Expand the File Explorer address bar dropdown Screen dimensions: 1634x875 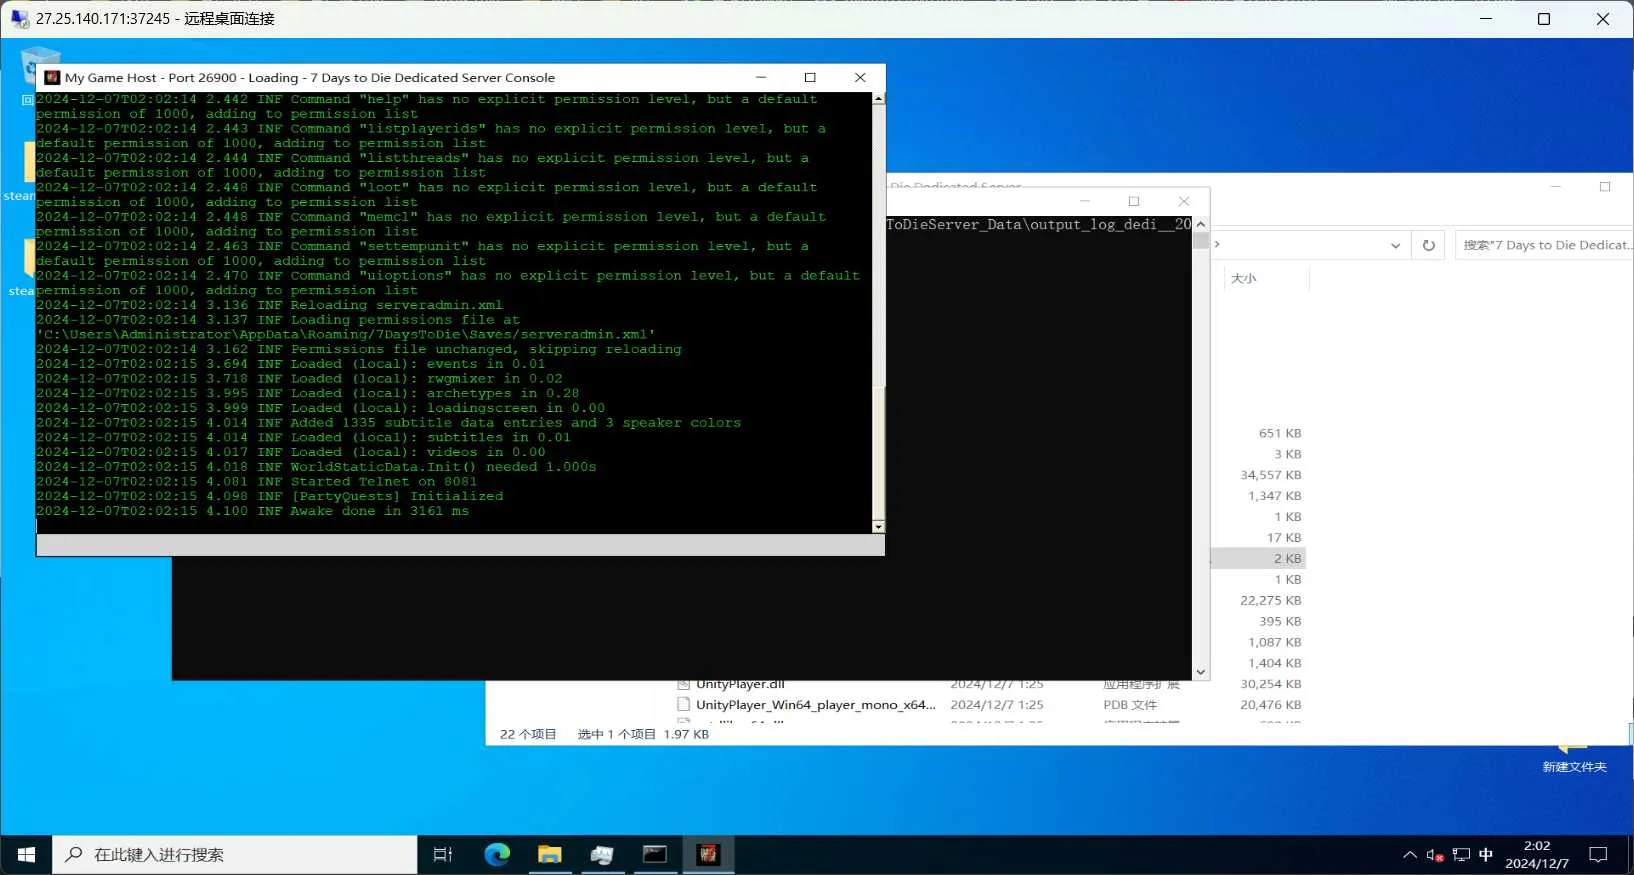click(1395, 245)
